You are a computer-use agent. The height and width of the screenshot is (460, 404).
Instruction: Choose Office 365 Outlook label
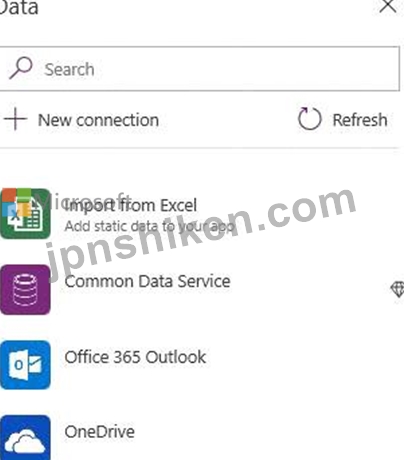(x=135, y=357)
